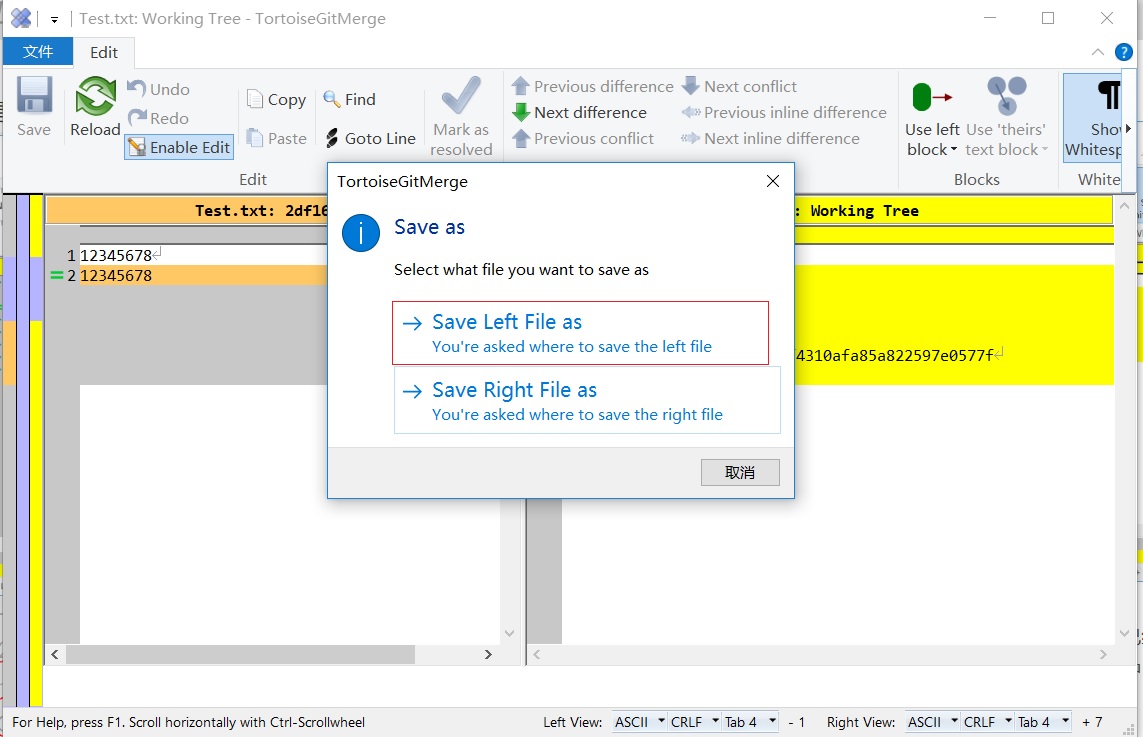
Task: Mark the conflict as resolved
Action: [461, 117]
